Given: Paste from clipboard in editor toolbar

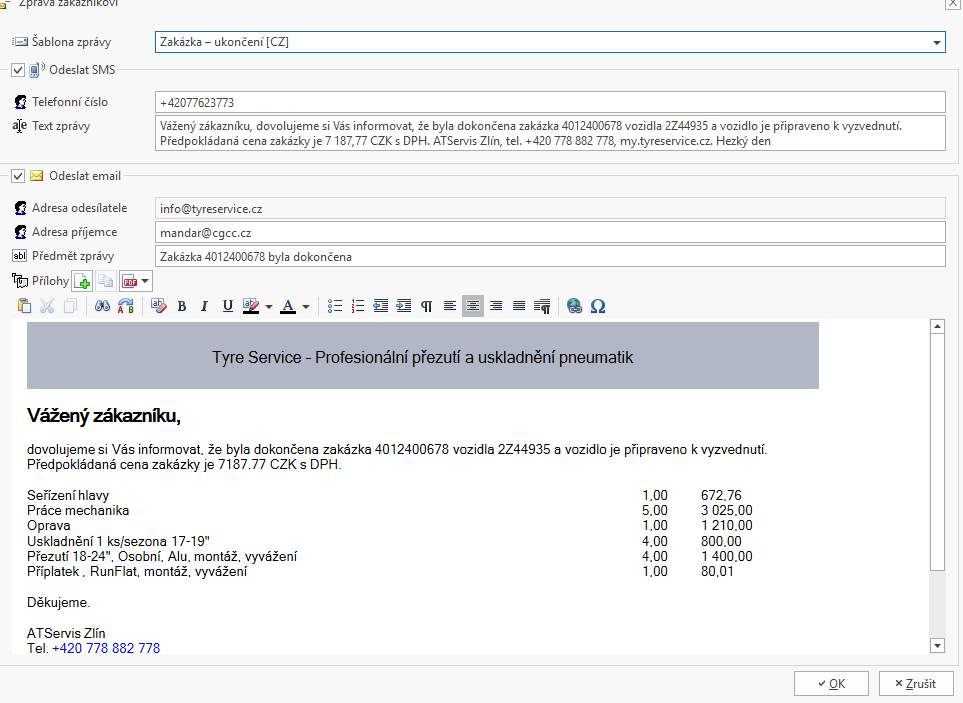Looking at the screenshot, I should click(x=24, y=306).
